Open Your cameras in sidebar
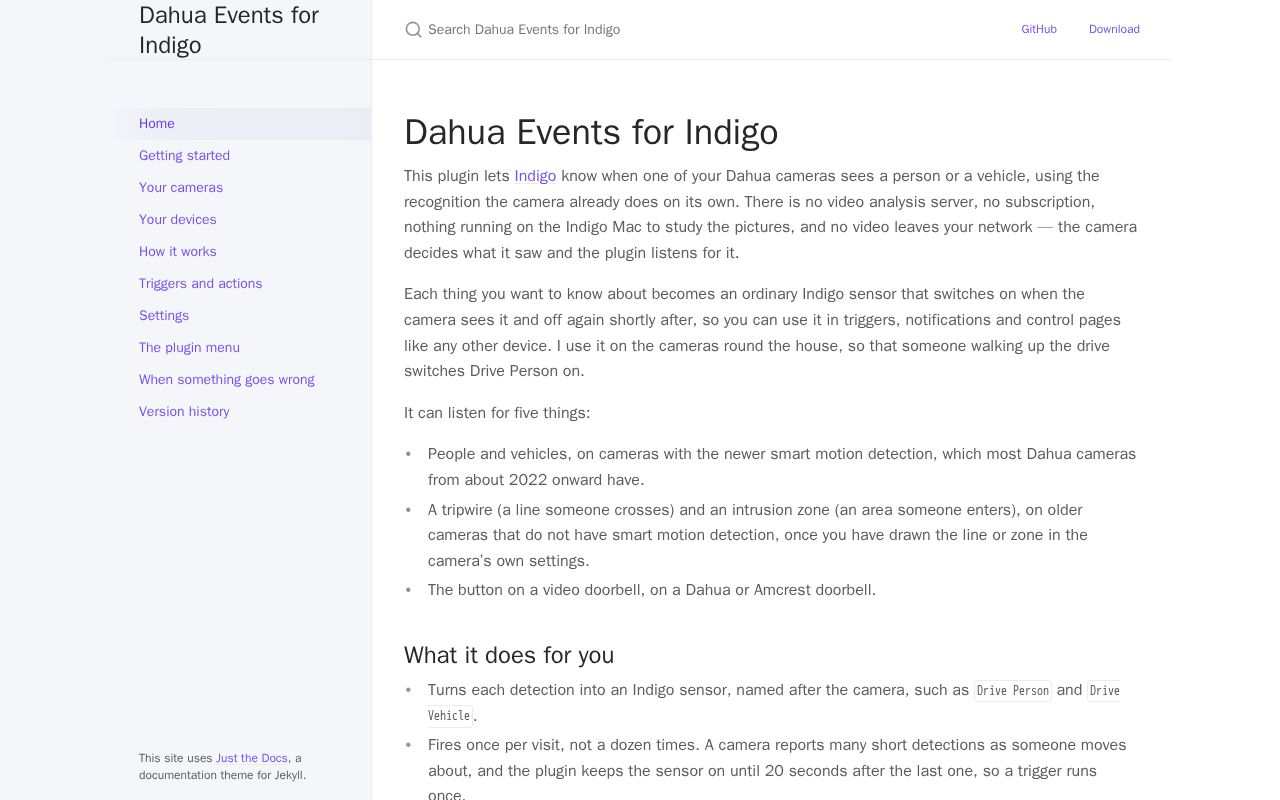The image size is (1280, 800). [240, 188]
